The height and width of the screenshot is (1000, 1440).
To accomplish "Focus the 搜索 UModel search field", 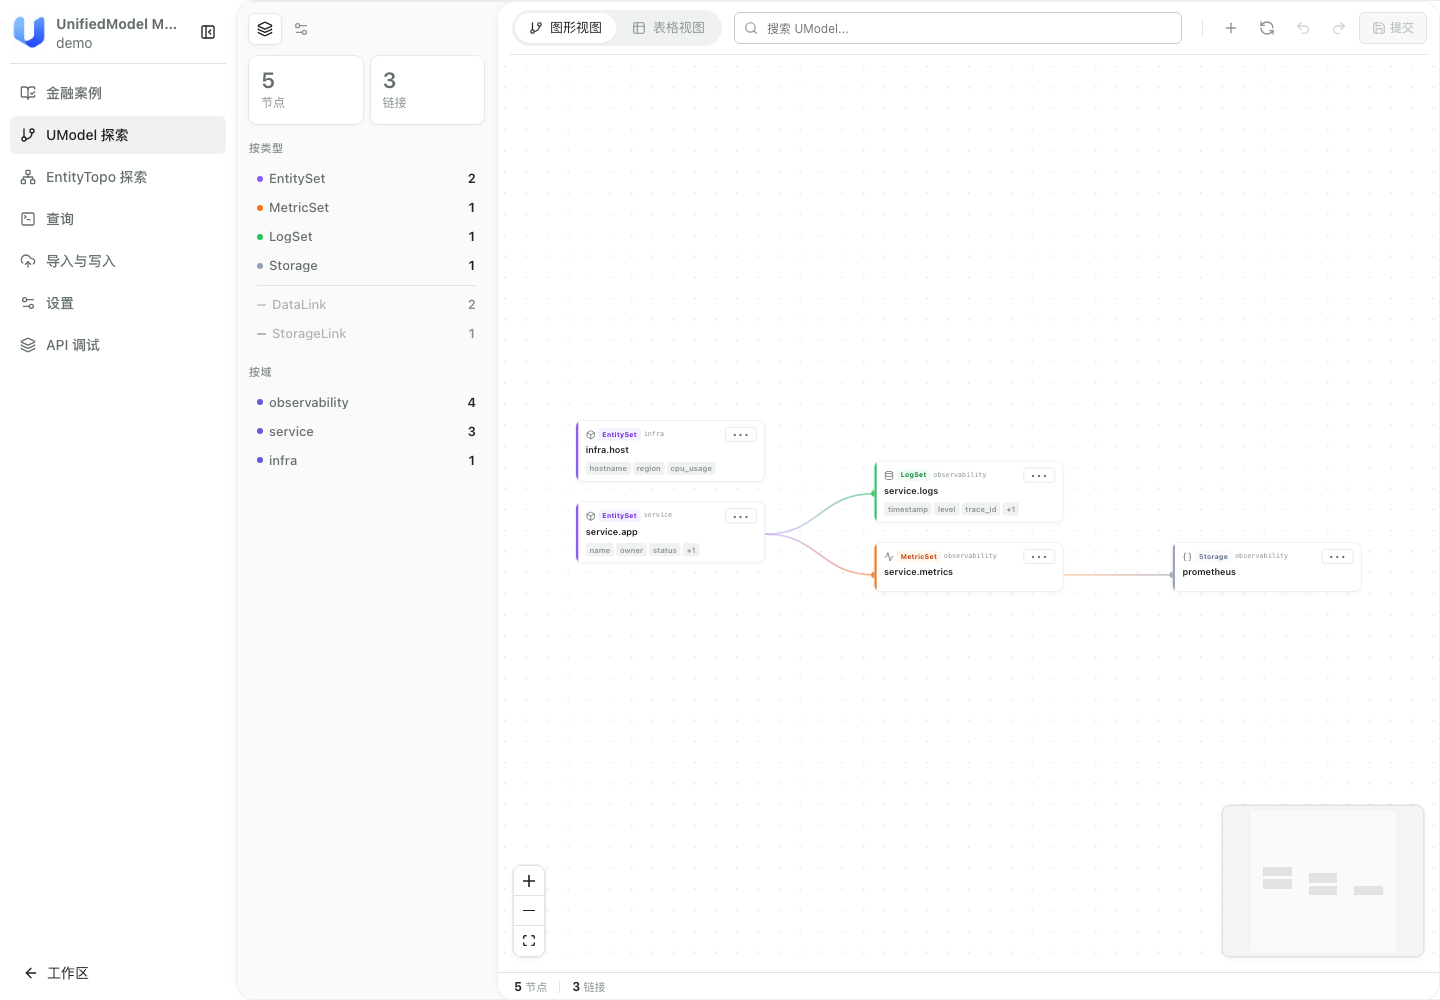I will tap(958, 28).
